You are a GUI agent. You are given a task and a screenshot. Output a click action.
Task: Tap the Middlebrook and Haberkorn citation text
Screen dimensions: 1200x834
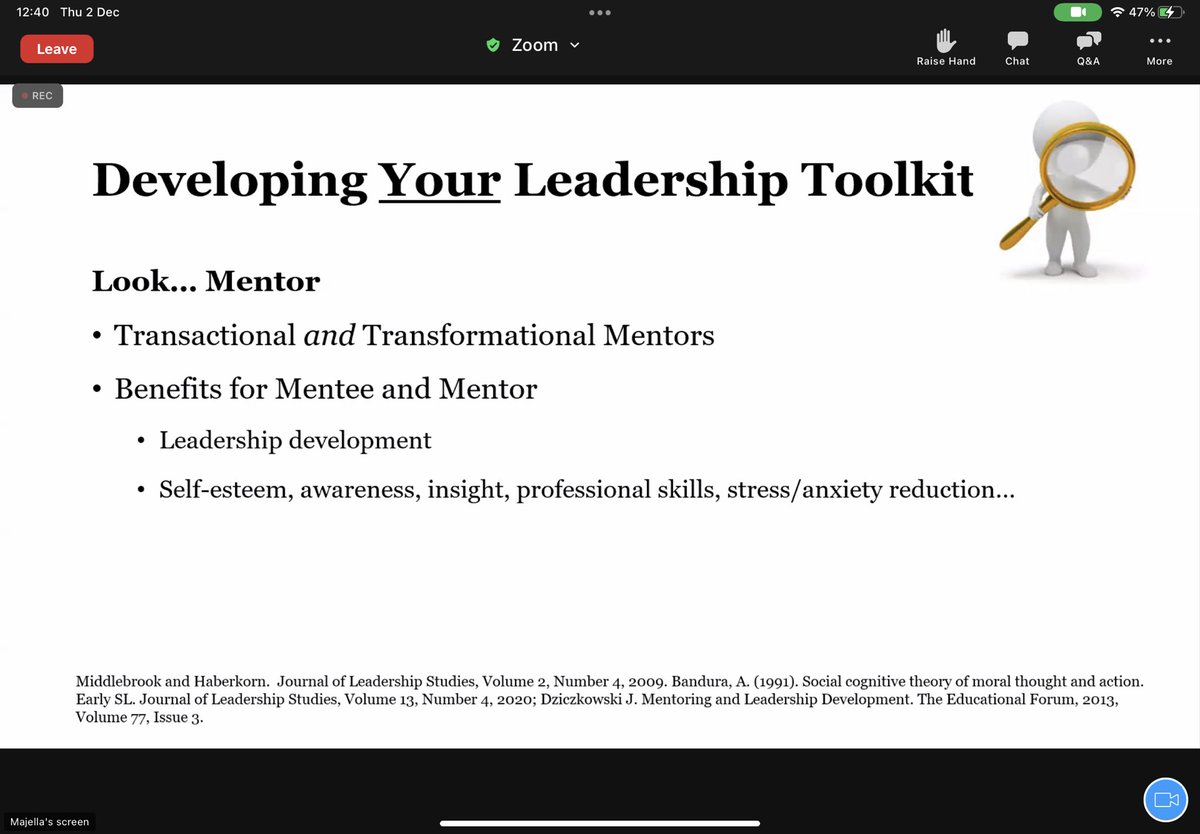tap(610, 699)
